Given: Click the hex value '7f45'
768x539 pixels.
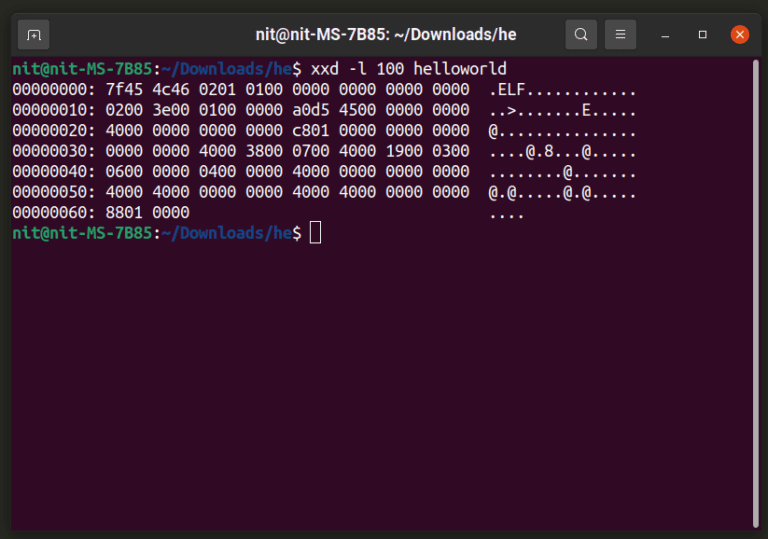Looking at the screenshot, I should coord(124,90).
